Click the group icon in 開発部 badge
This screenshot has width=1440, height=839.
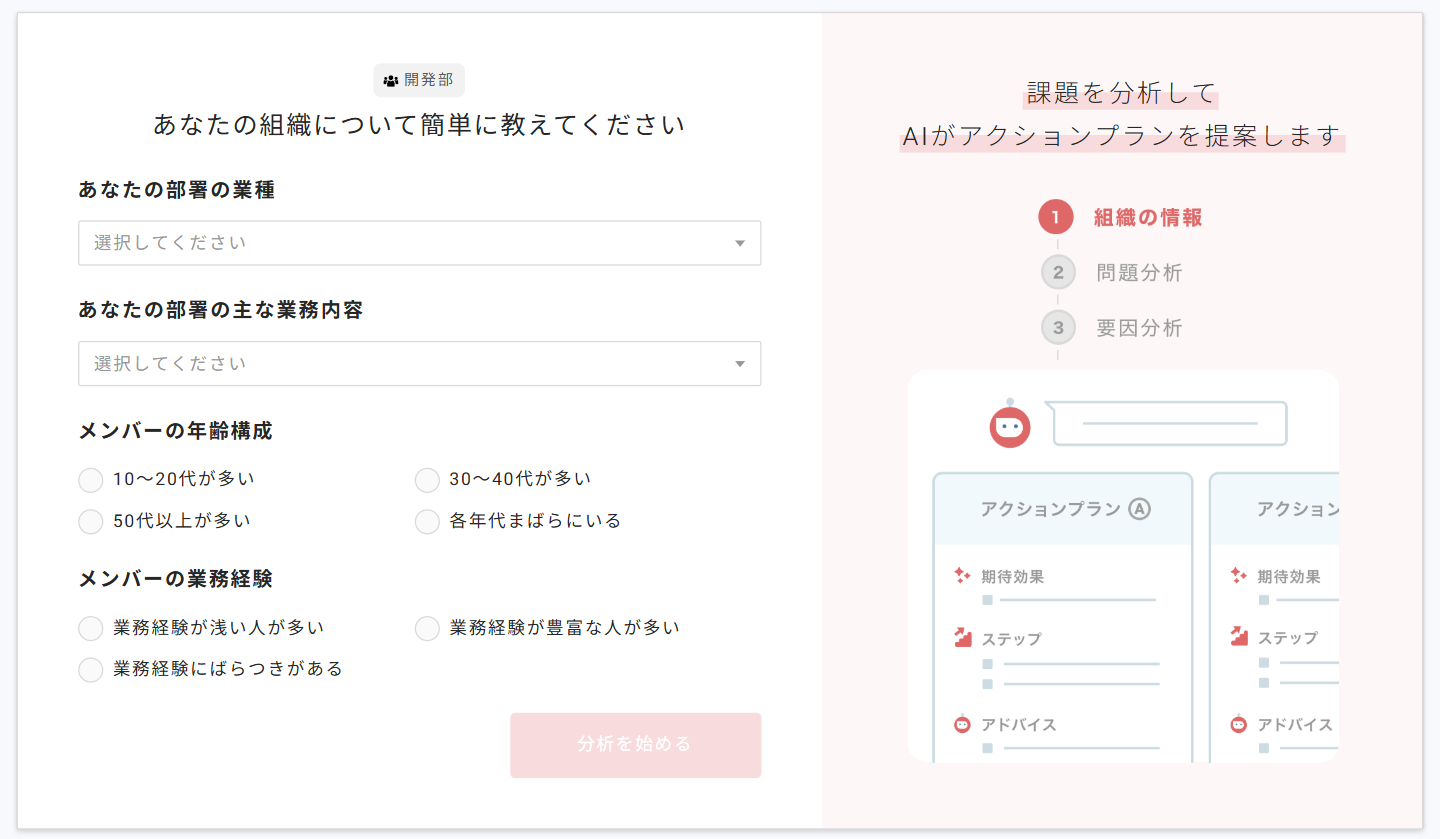pos(391,81)
